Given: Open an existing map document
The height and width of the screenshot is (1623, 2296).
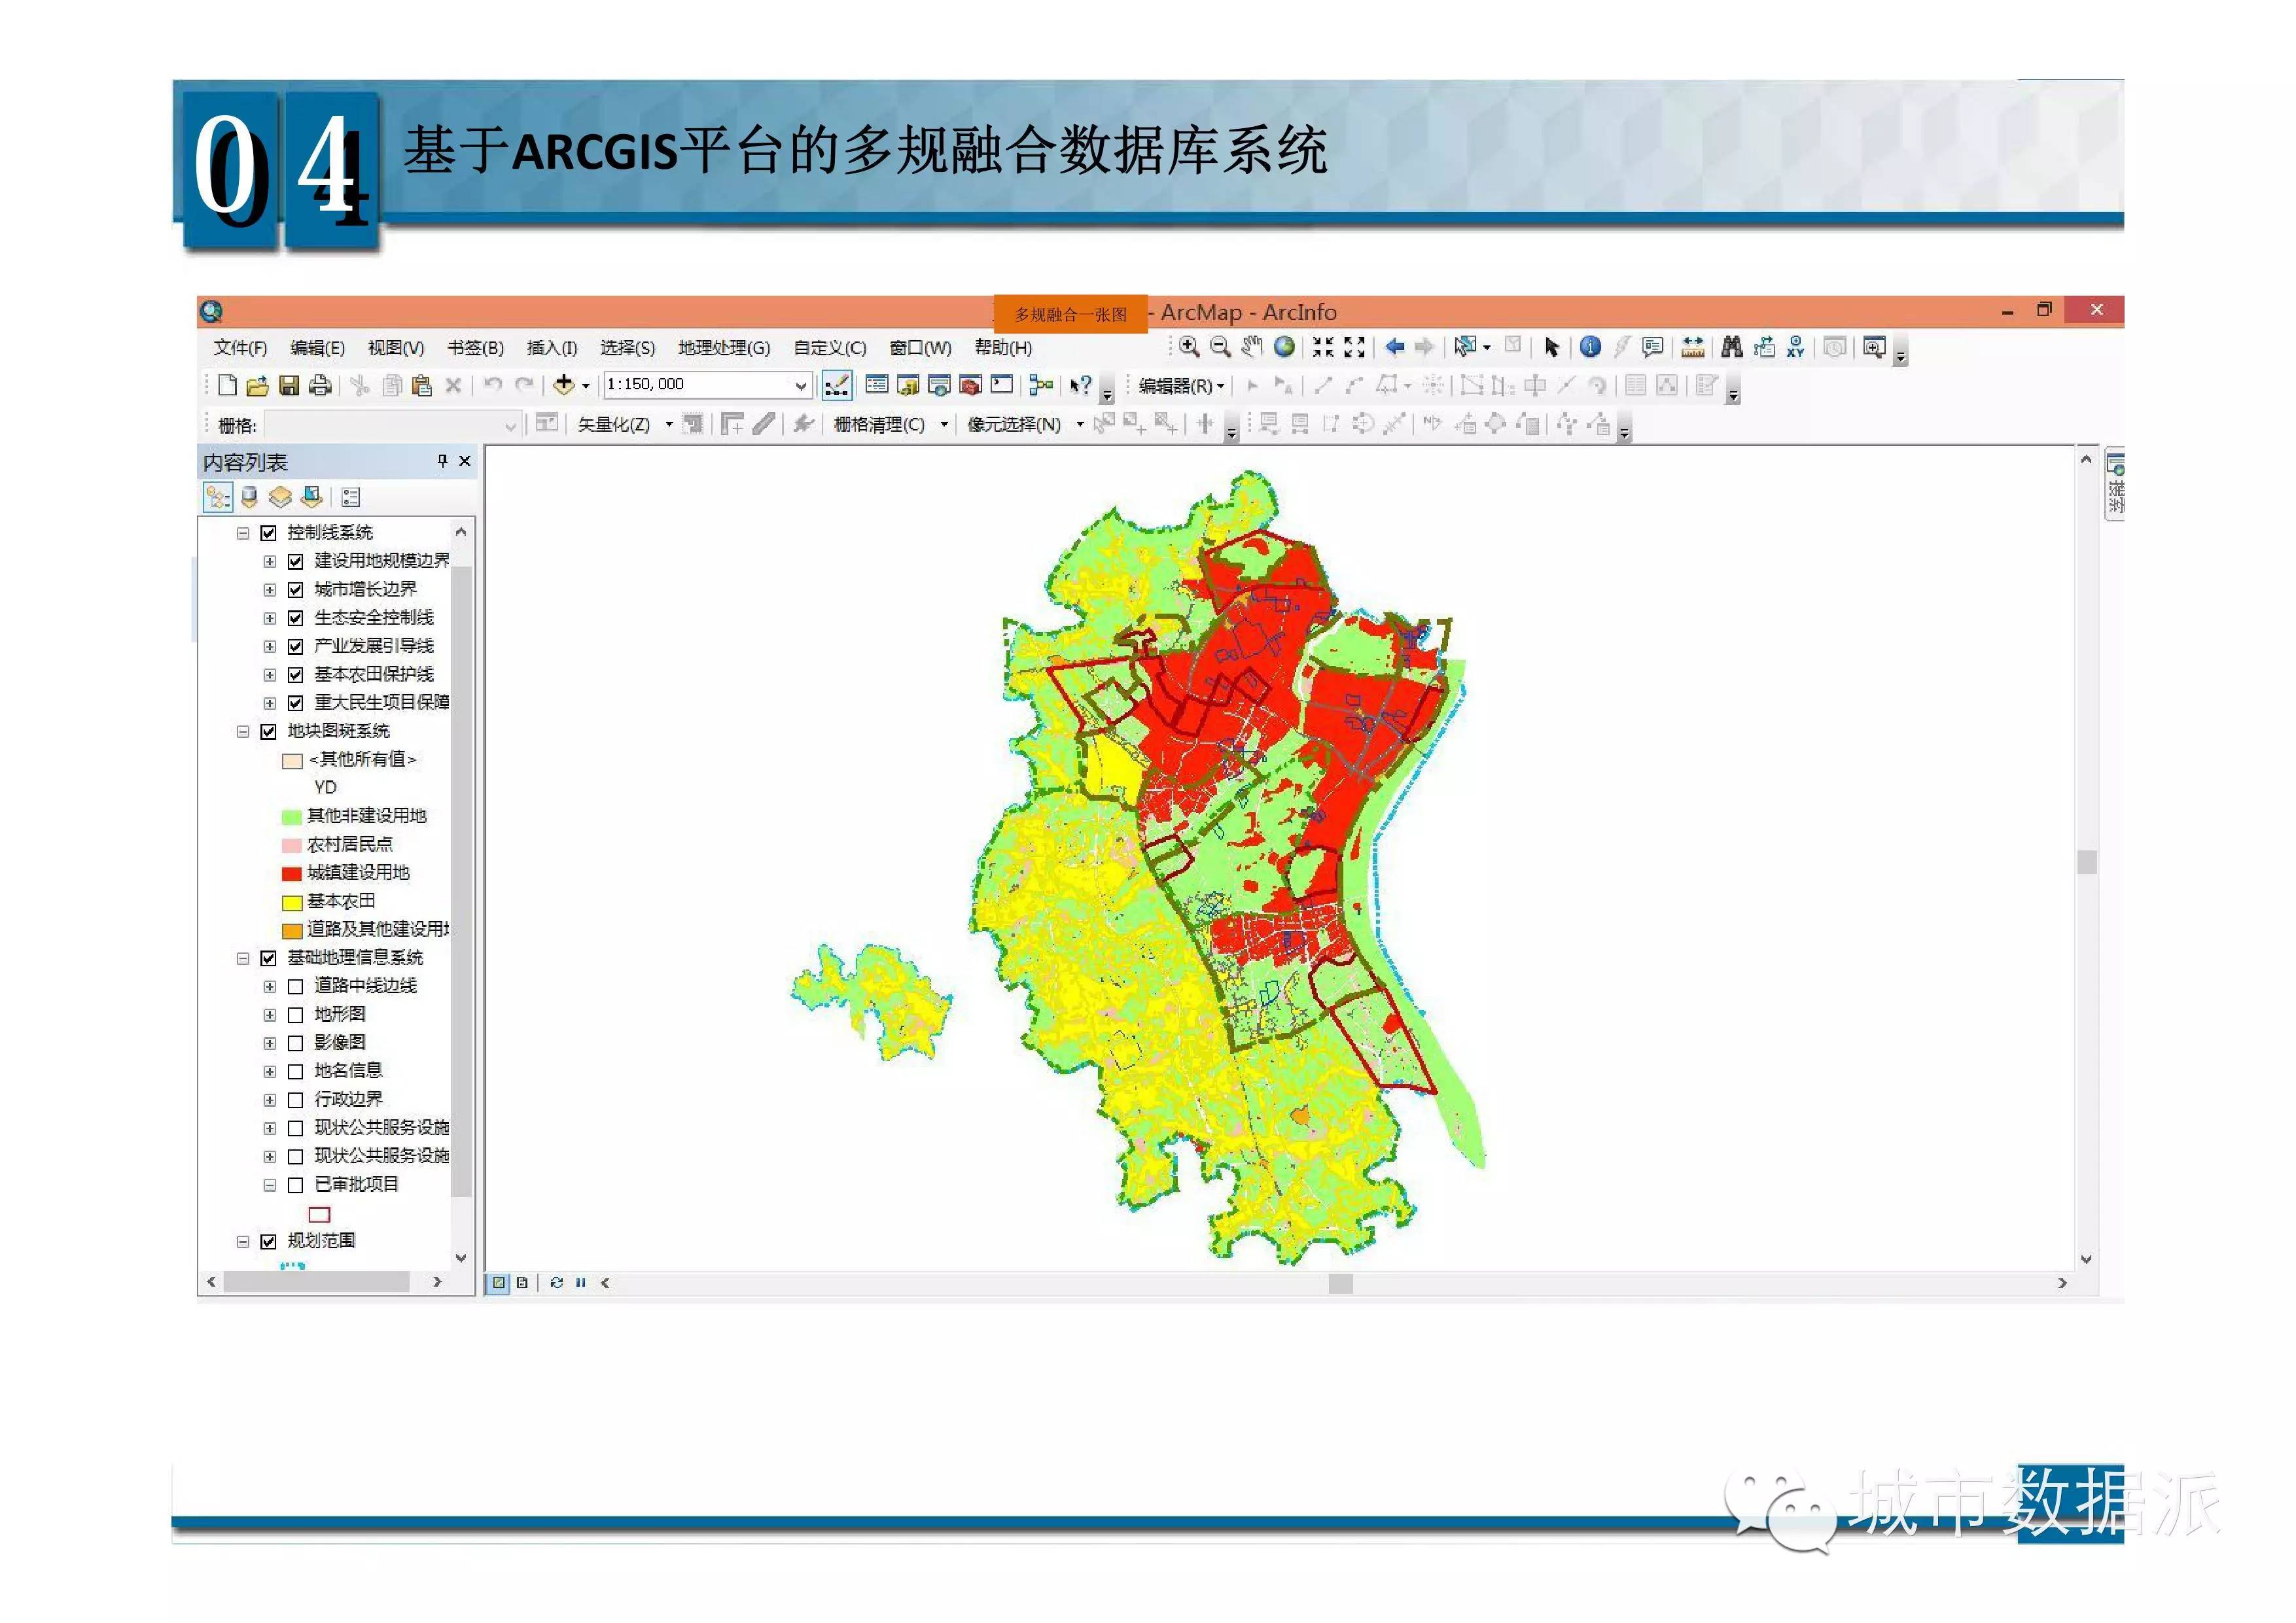Looking at the screenshot, I should tap(257, 385).
